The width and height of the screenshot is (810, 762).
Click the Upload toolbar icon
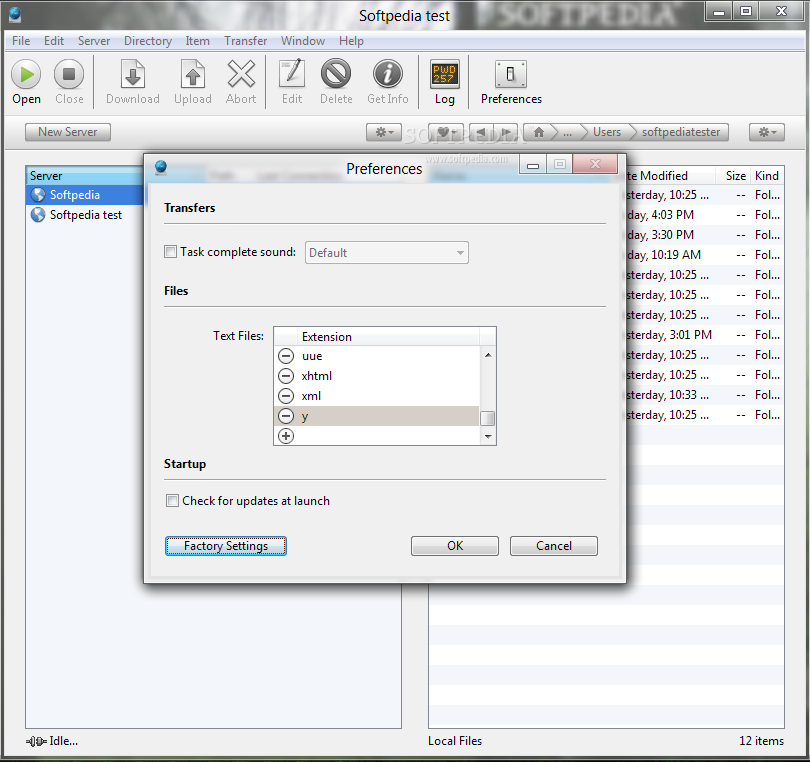point(193,74)
